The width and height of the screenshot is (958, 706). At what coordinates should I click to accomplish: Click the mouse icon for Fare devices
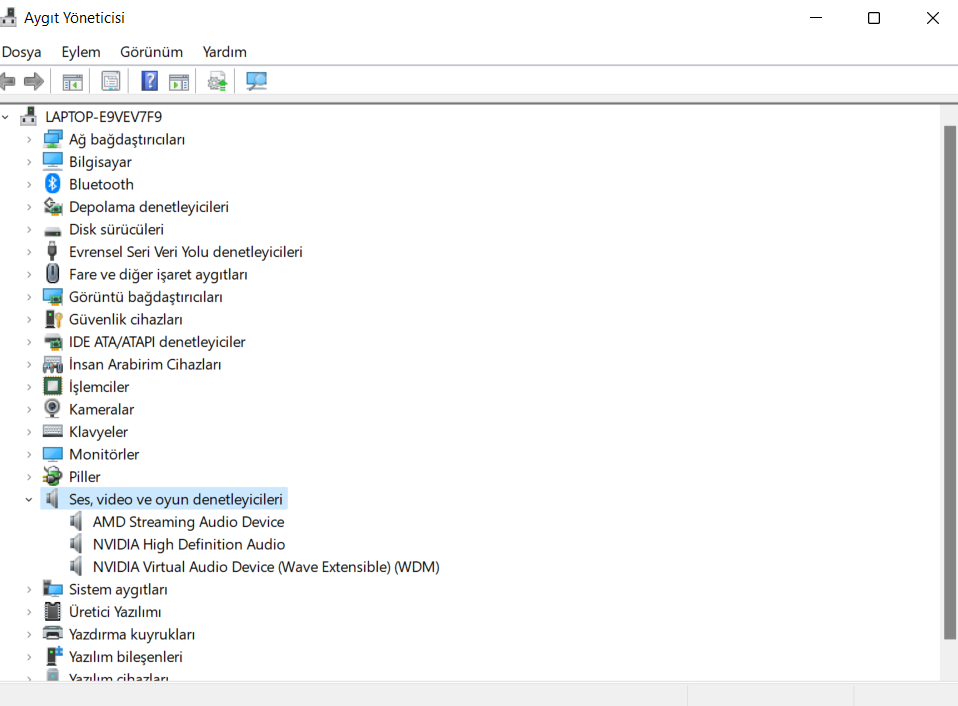coord(53,274)
